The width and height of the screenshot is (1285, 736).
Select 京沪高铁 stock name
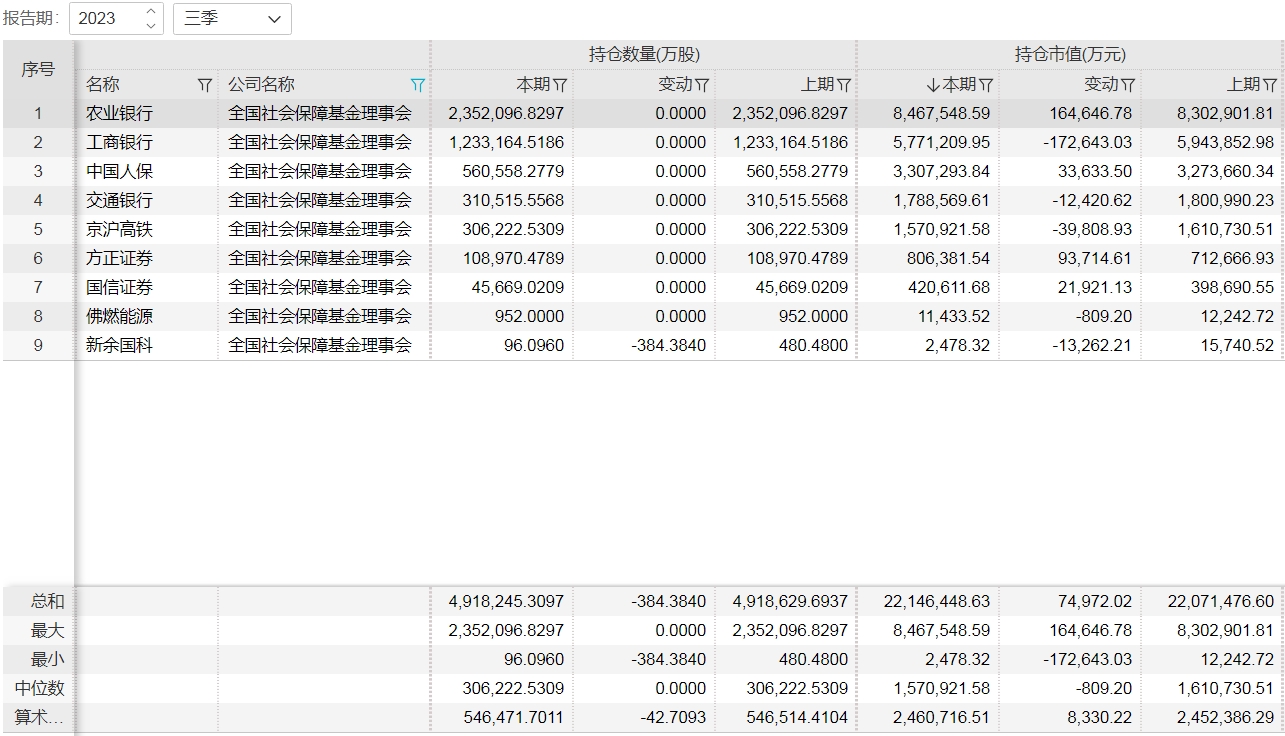(120, 230)
